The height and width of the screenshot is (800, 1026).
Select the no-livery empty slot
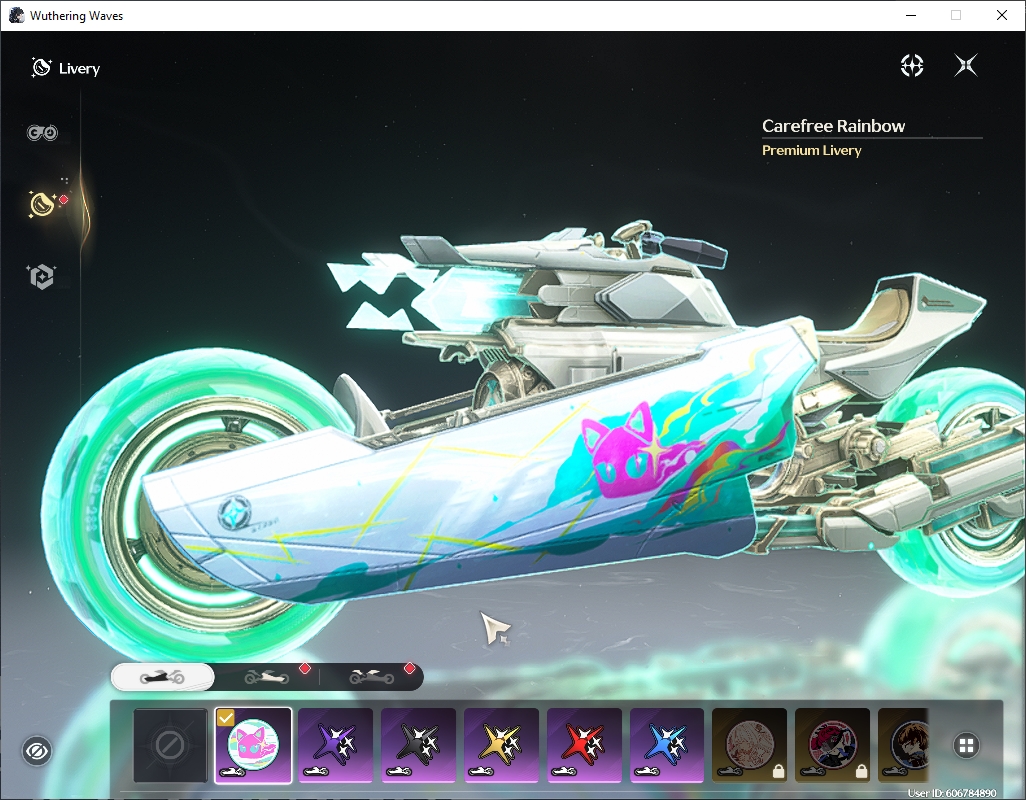tap(170, 745)
